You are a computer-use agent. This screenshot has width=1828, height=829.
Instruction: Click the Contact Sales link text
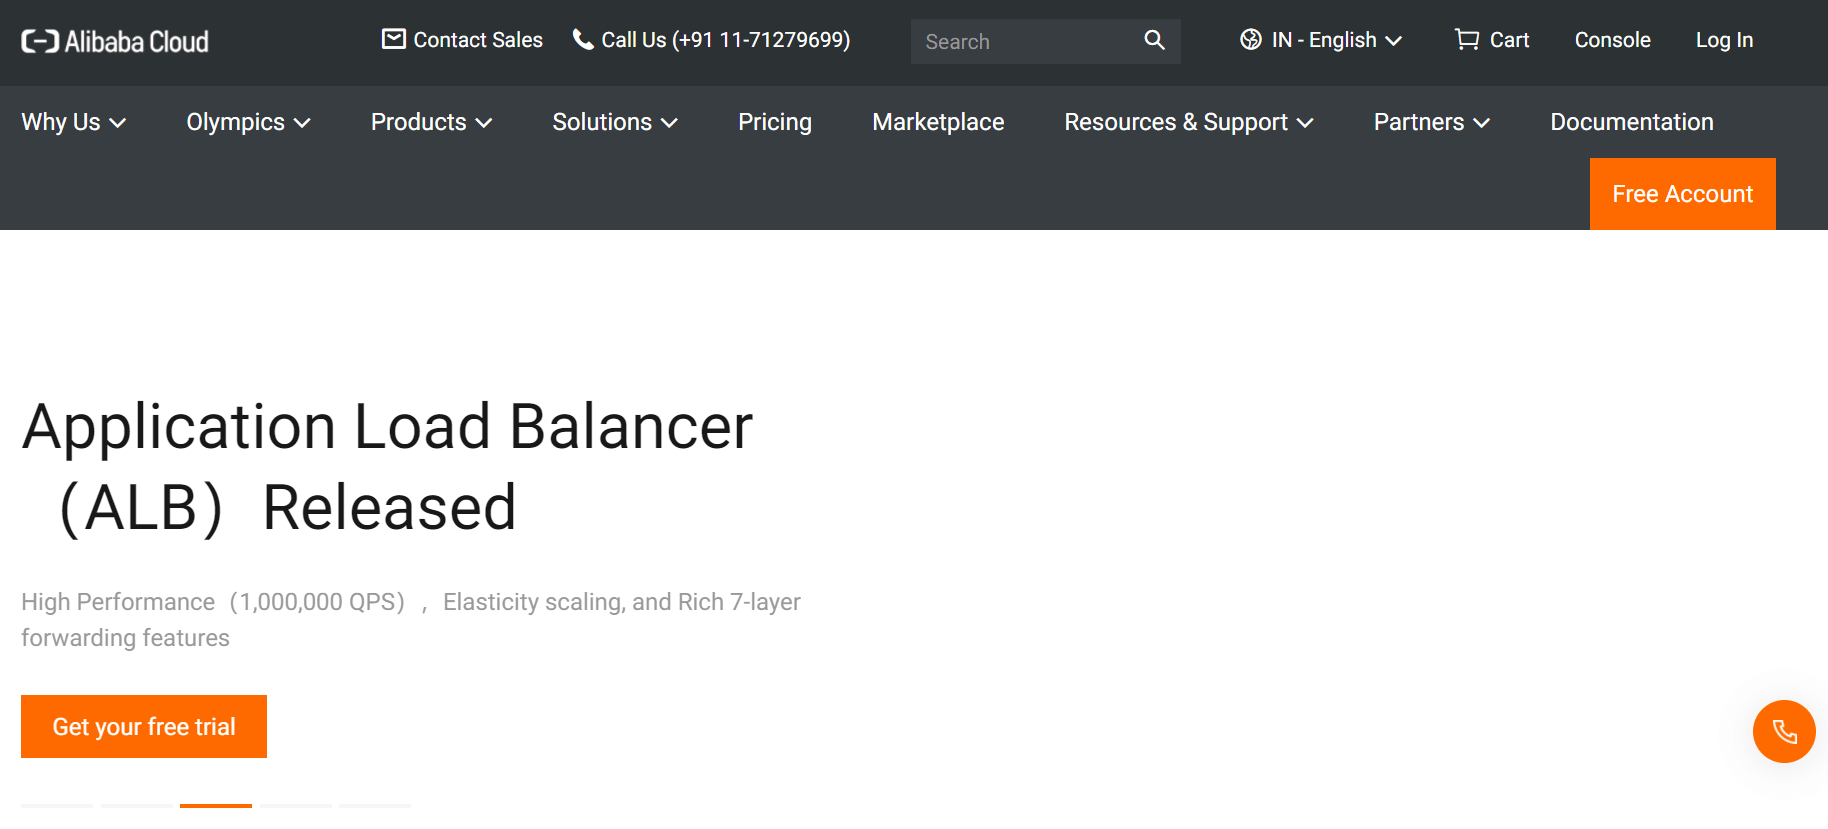(x=478, y=40)
